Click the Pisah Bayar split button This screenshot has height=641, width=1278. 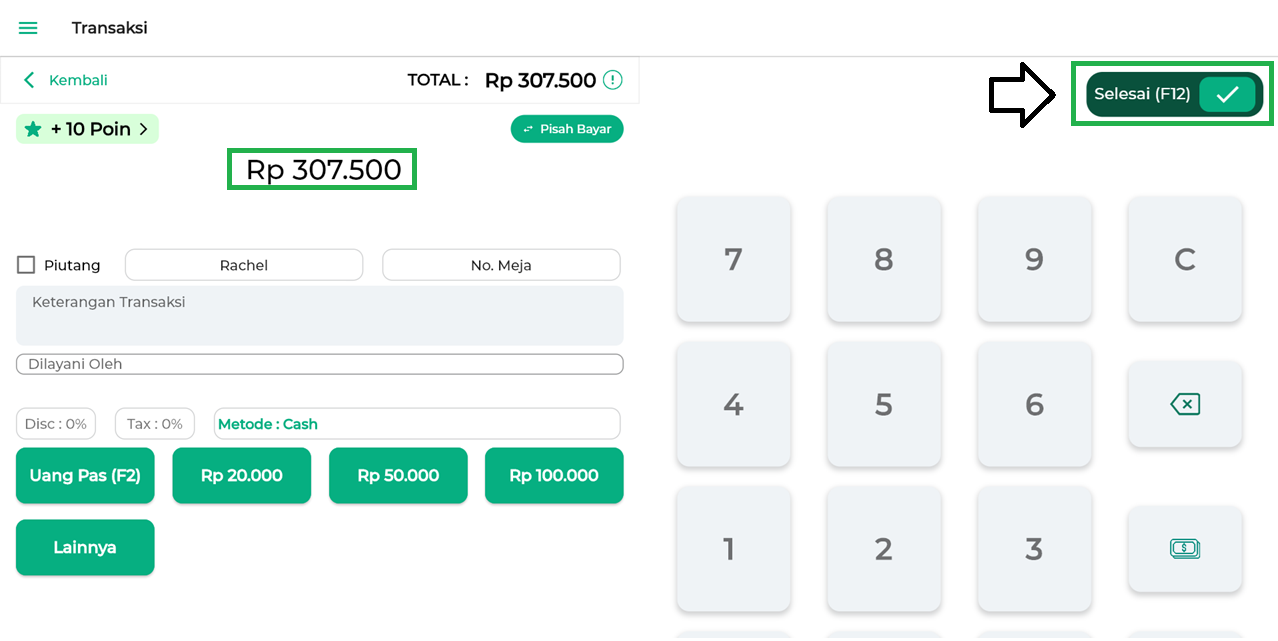point(567,129)
